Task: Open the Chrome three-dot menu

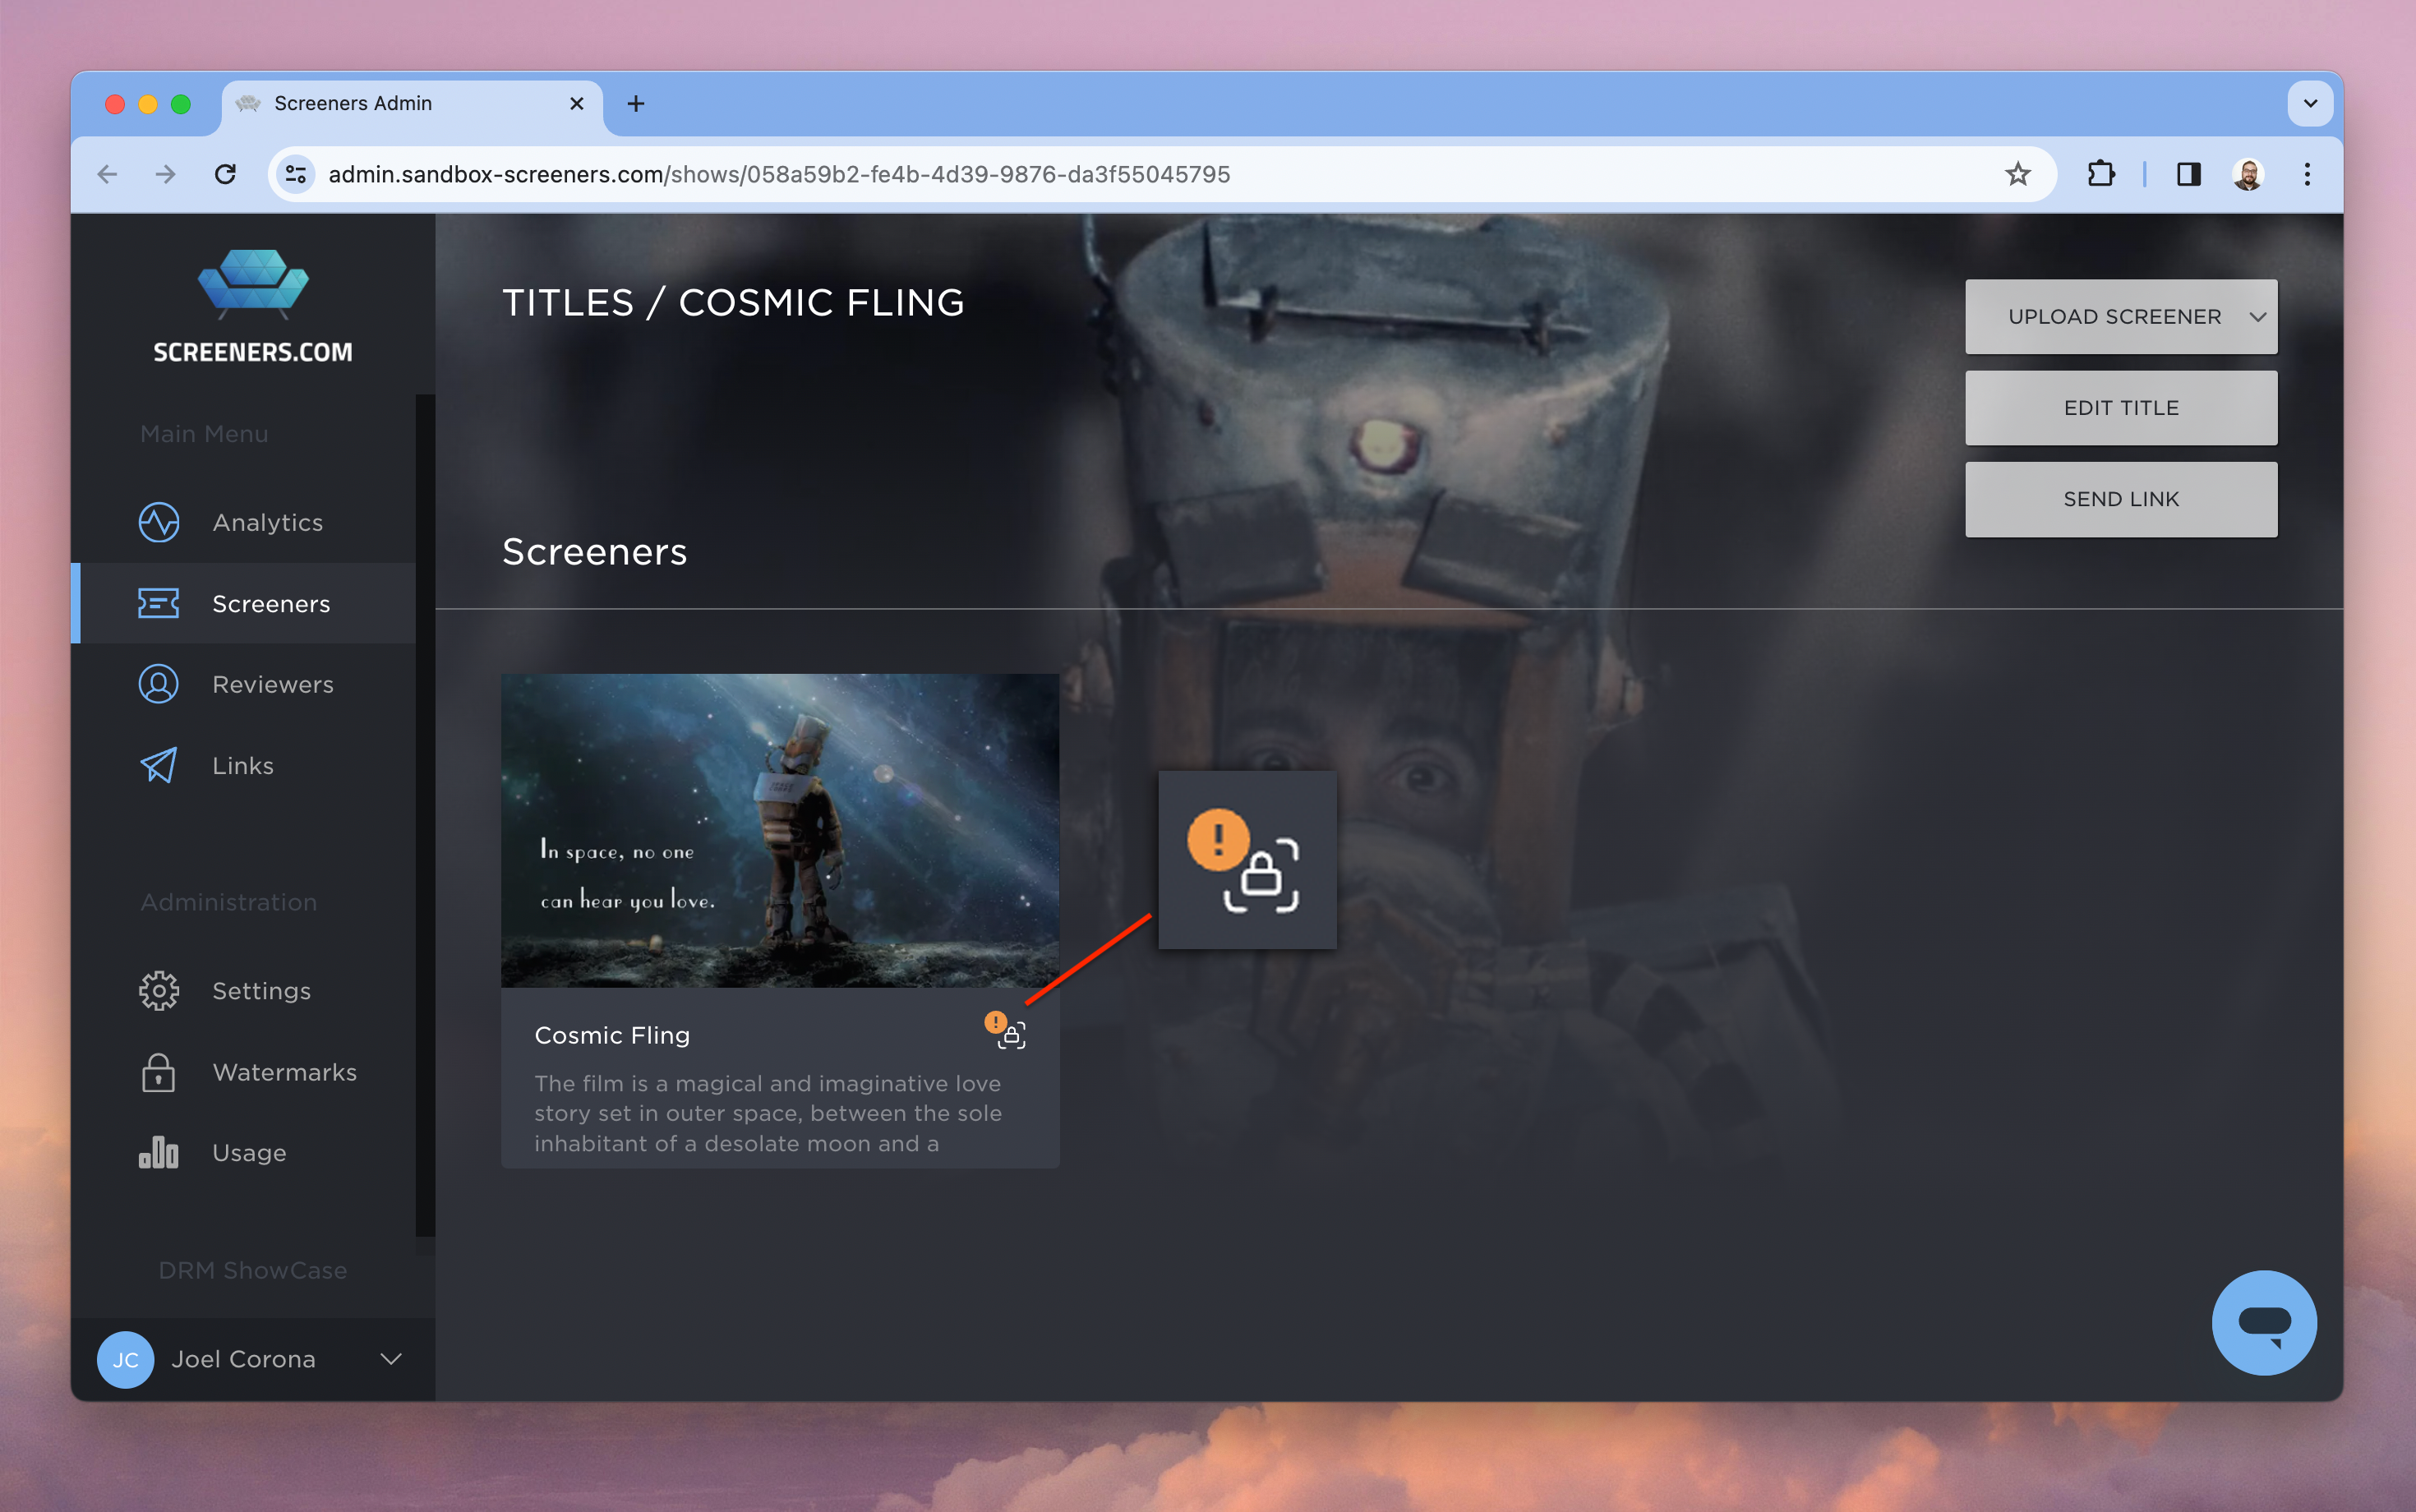Action: 2307,174
